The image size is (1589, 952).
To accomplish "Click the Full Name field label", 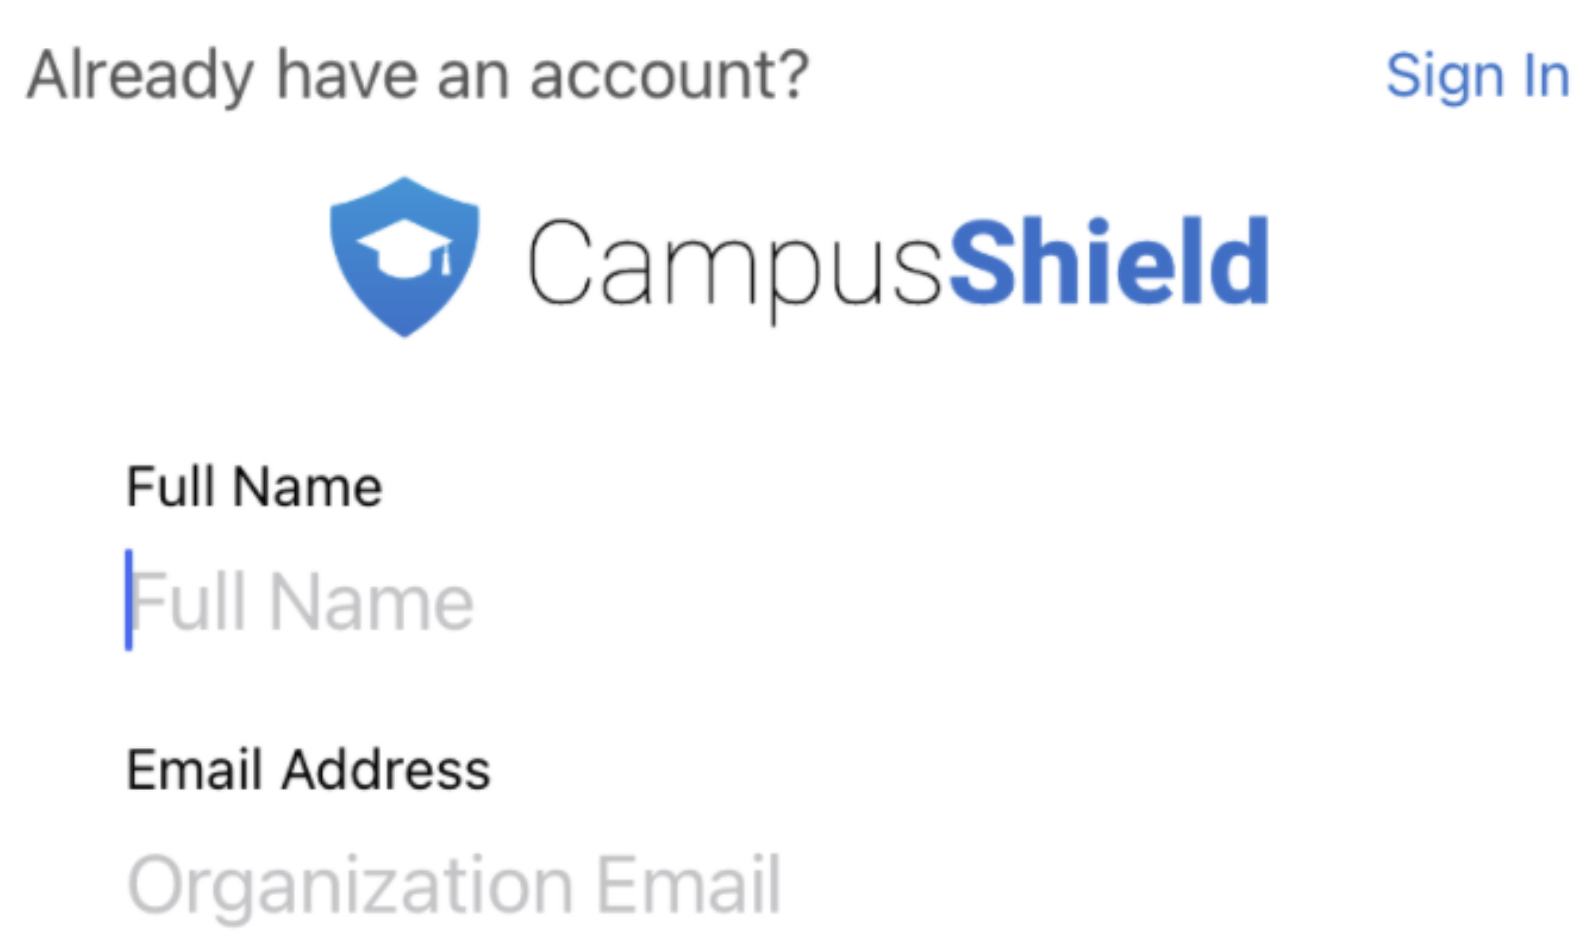I will [254, 487].
